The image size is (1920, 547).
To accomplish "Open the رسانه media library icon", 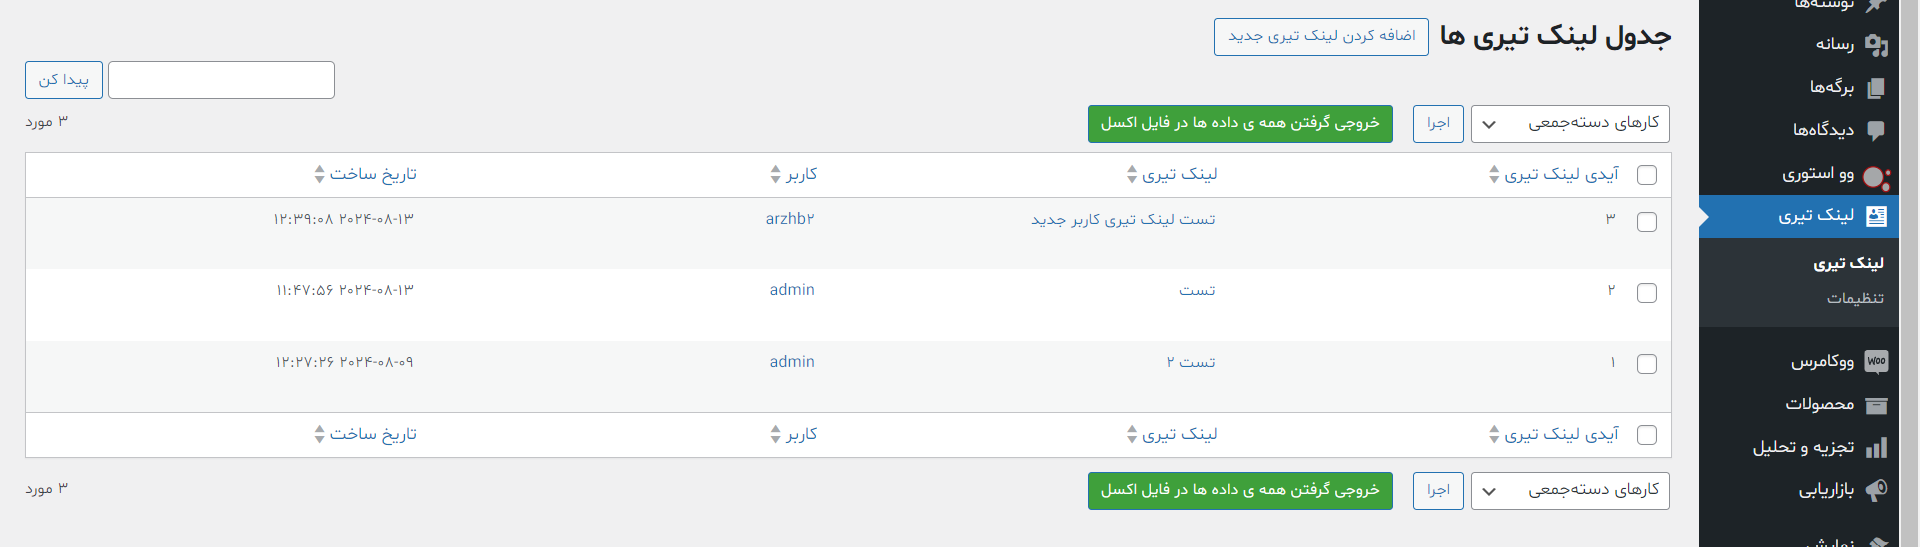I will (1876, 45).
